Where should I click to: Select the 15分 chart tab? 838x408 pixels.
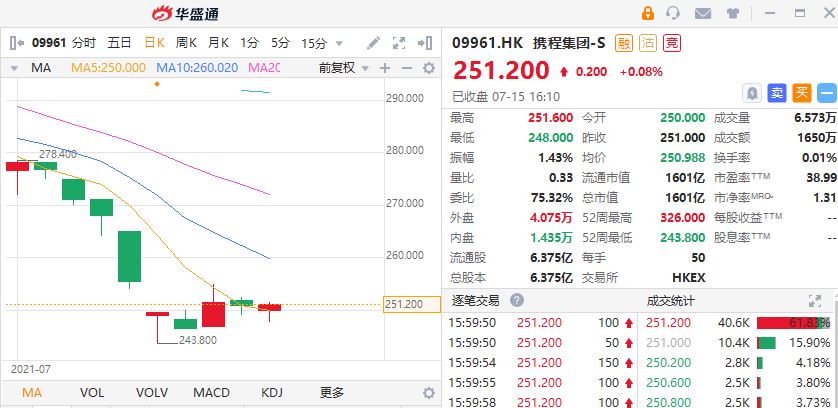314,43
